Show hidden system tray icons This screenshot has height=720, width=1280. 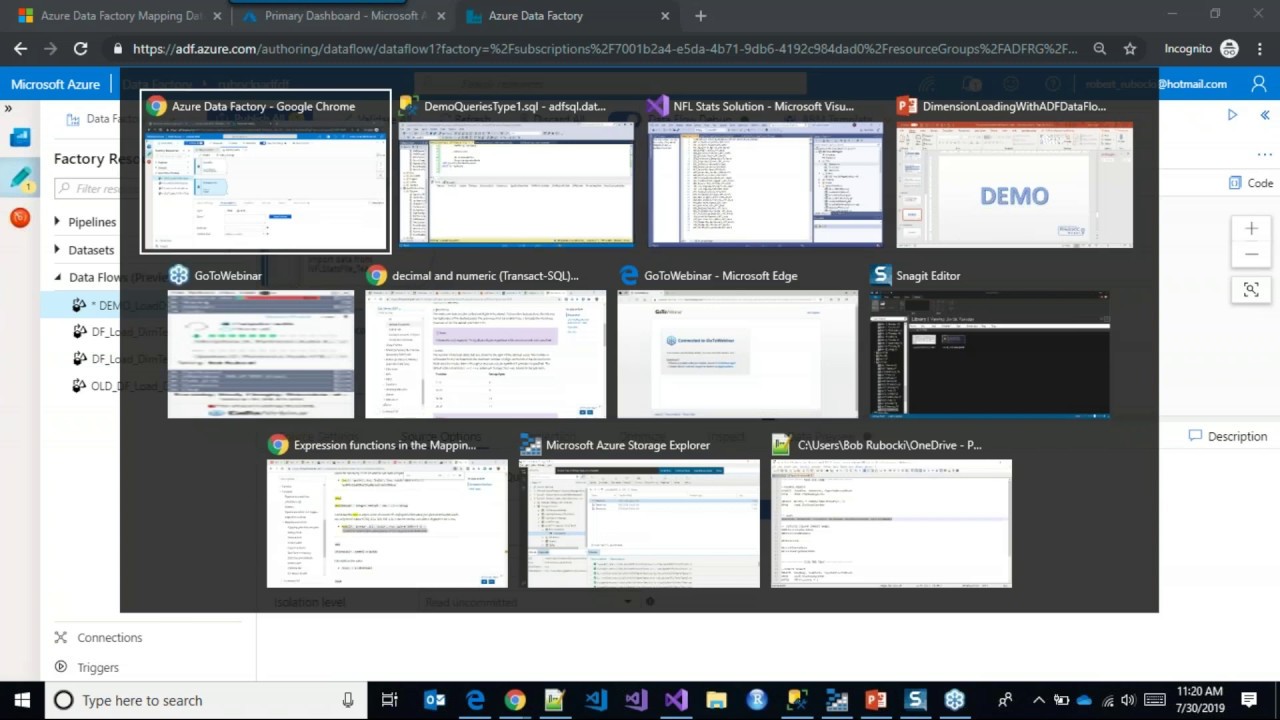(x=1038, y=700)
